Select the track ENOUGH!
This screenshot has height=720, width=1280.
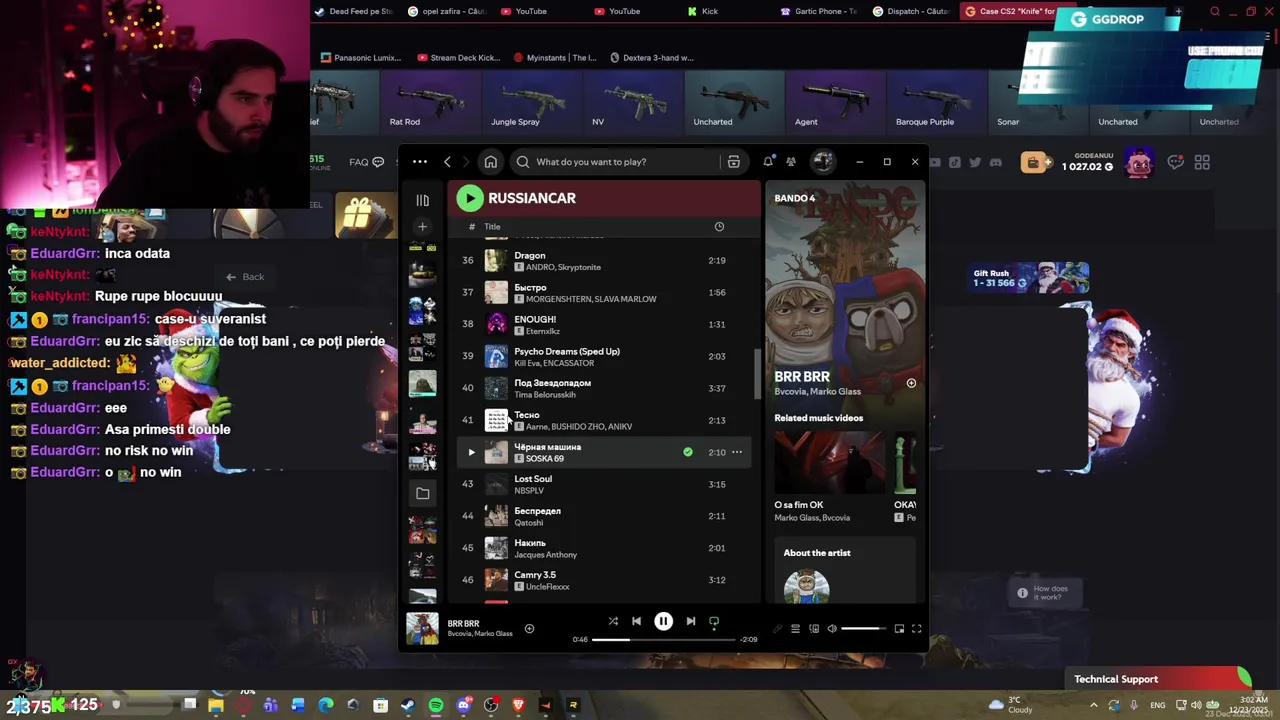604,325
